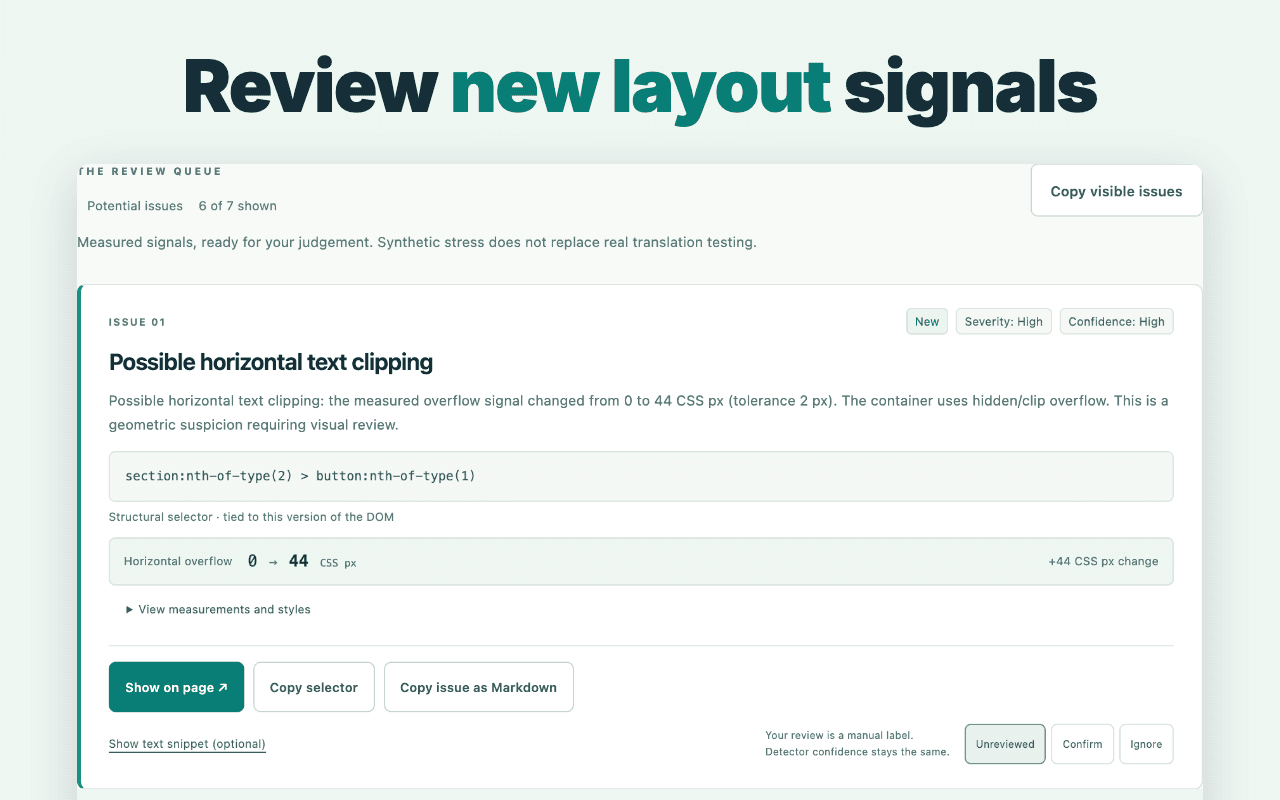Set the review label to Ignore

click(1146, 744)
